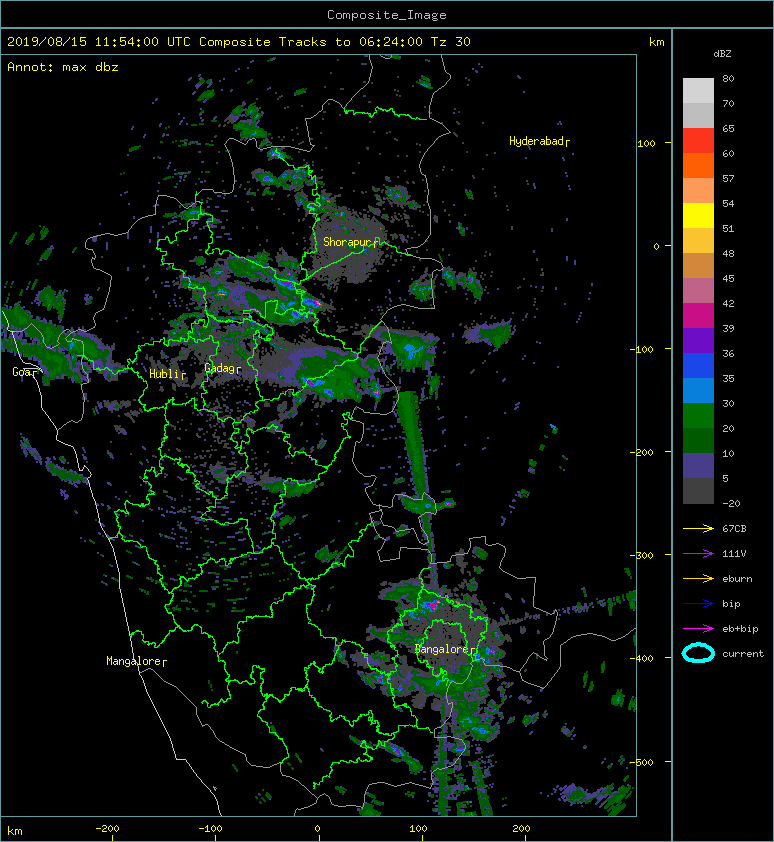Click the Bangalore city label
774x842 pixels.
443,649
